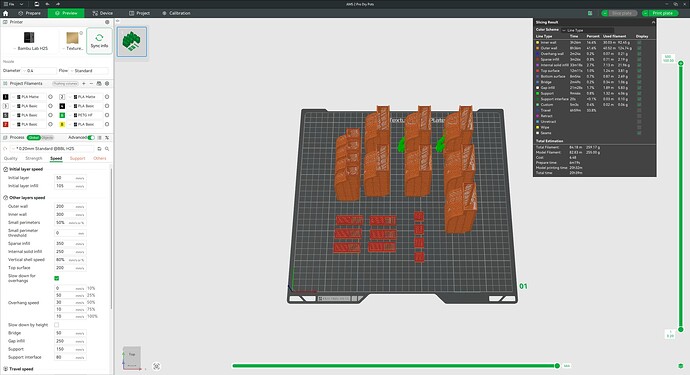690x375 pixels.
Task: Remove a filament with minus icon
Action: 91,83
